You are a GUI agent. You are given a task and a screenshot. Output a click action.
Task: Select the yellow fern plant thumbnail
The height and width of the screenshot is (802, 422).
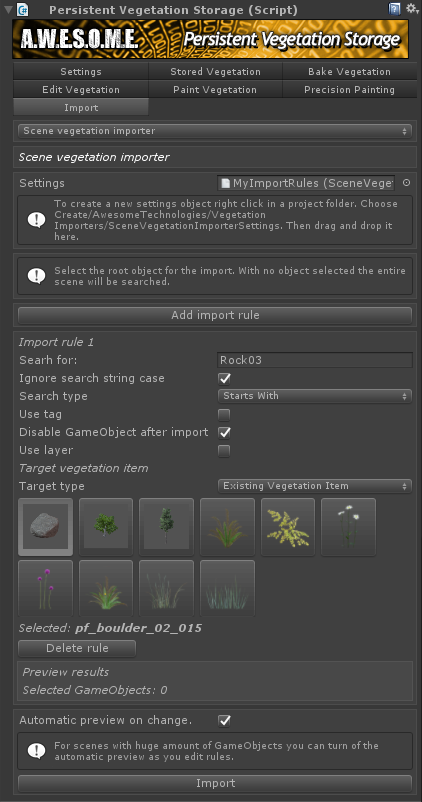click(288, 527)
